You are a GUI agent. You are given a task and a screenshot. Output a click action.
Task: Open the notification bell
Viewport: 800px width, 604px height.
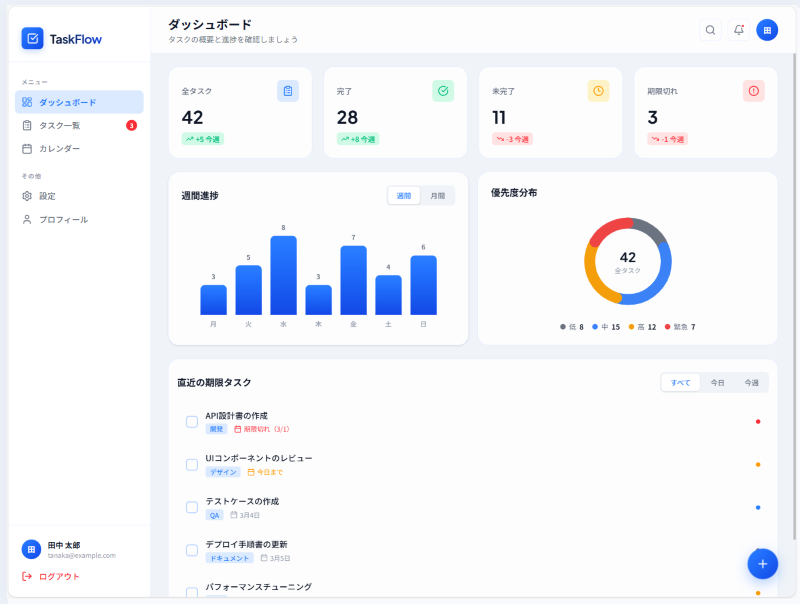738,30
